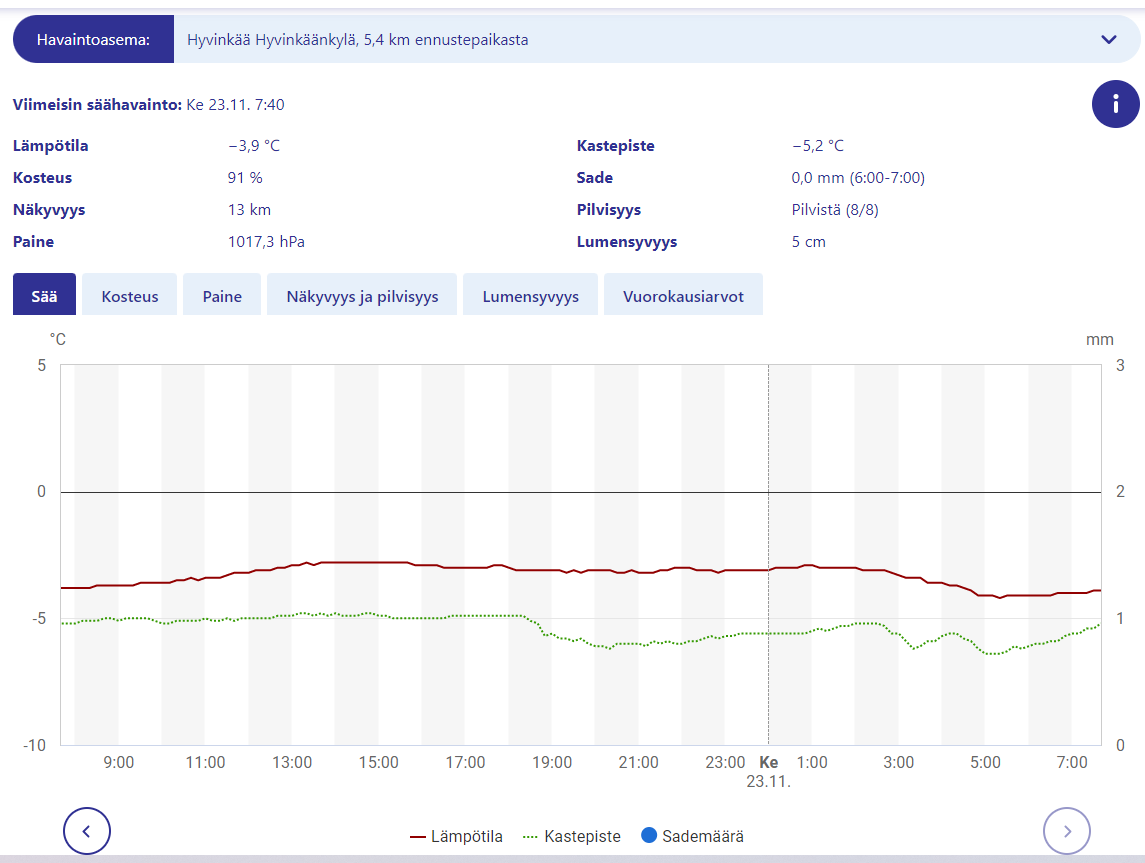Expand the observation station dropdown chevron

(1108, 40)
